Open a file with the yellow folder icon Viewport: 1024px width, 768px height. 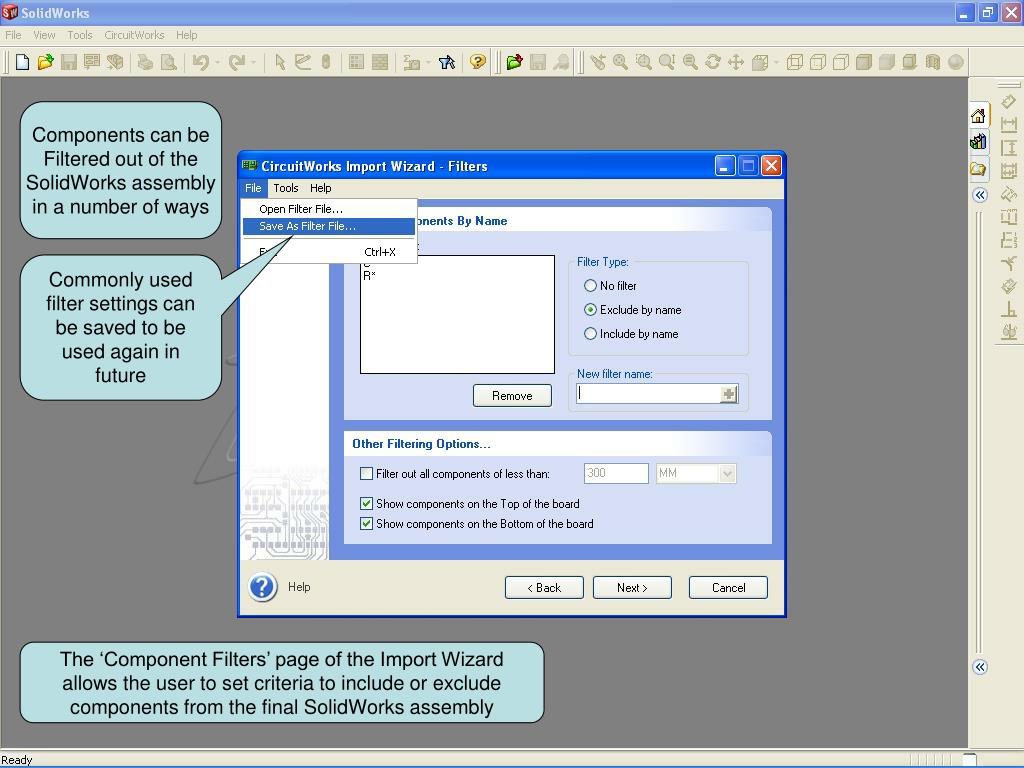45,62
